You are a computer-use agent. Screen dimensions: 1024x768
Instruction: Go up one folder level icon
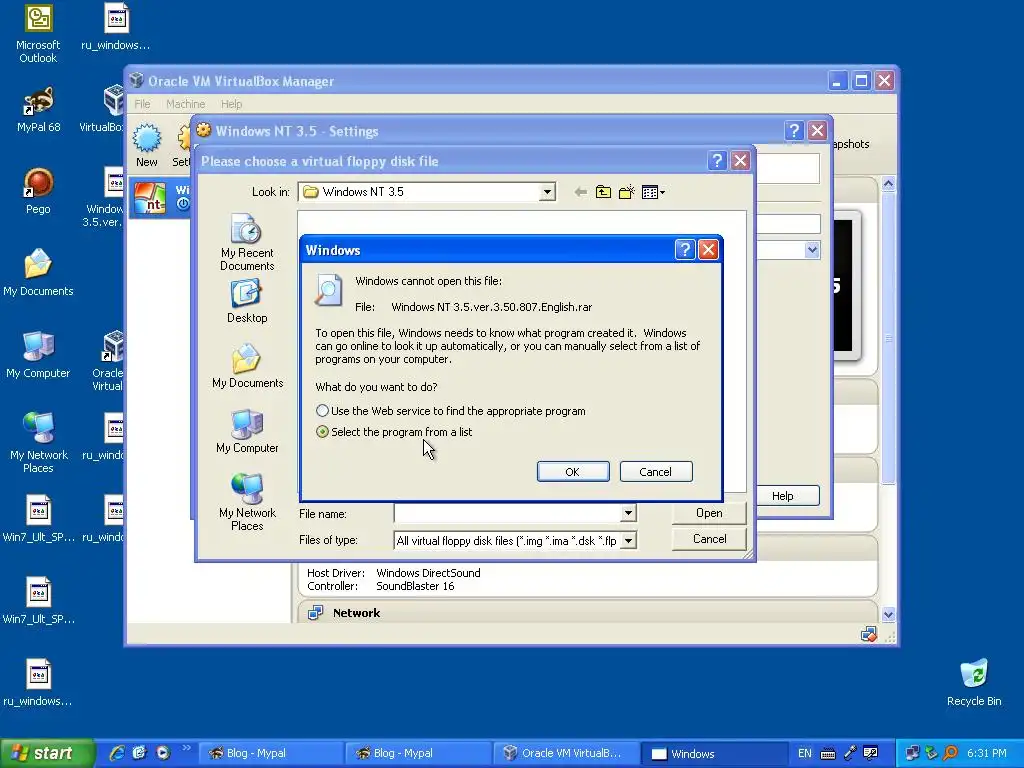(x=603, y=192)
